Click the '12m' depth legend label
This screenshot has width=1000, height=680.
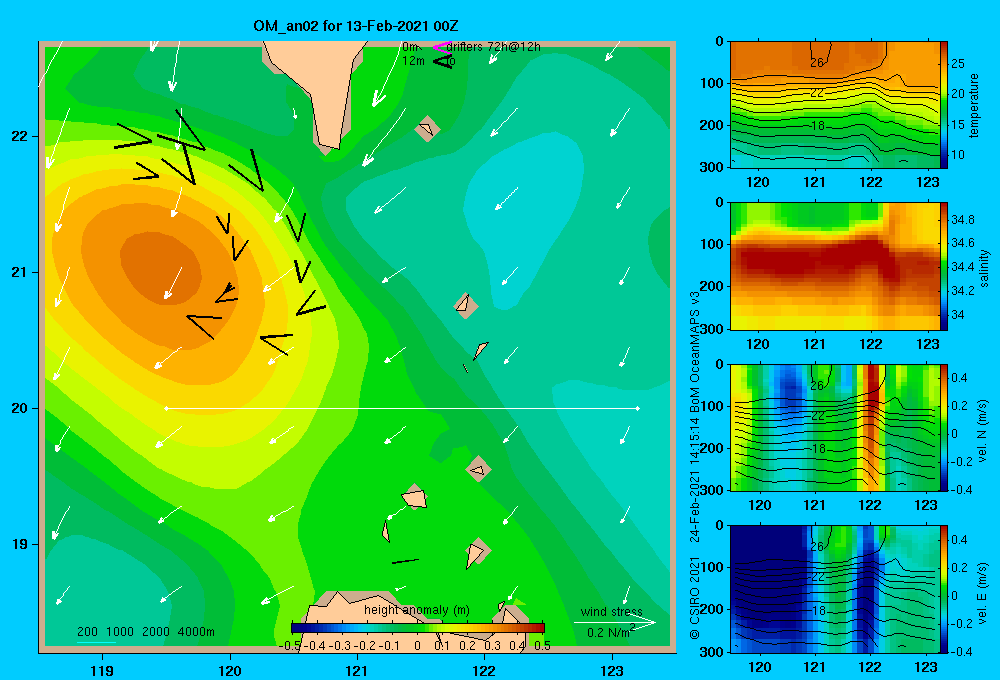413,61
